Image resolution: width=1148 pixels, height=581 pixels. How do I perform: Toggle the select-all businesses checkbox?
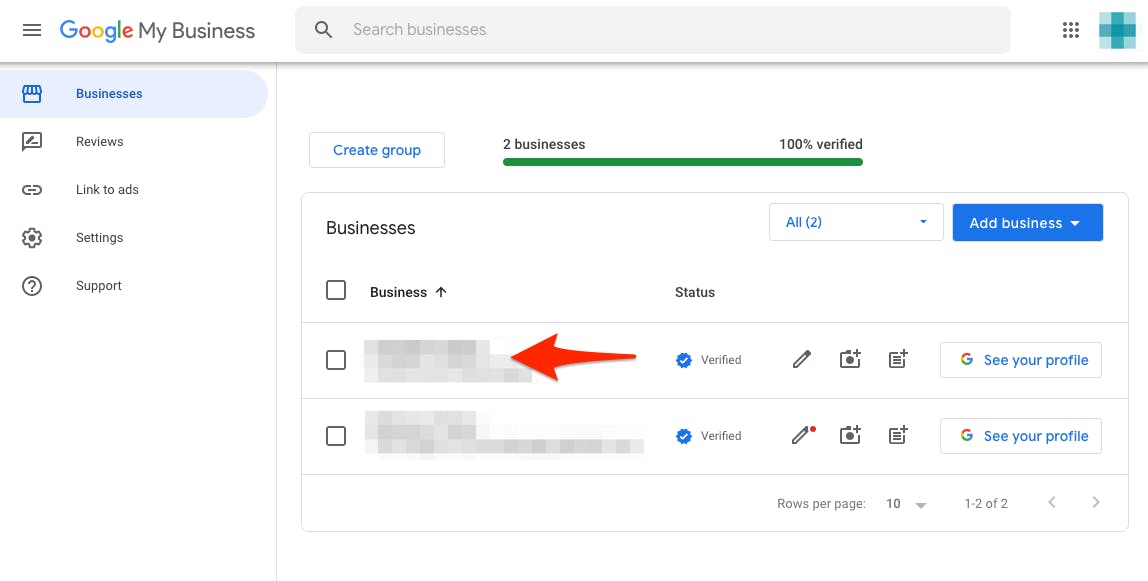pyautogui.click(x=336, y=291)
